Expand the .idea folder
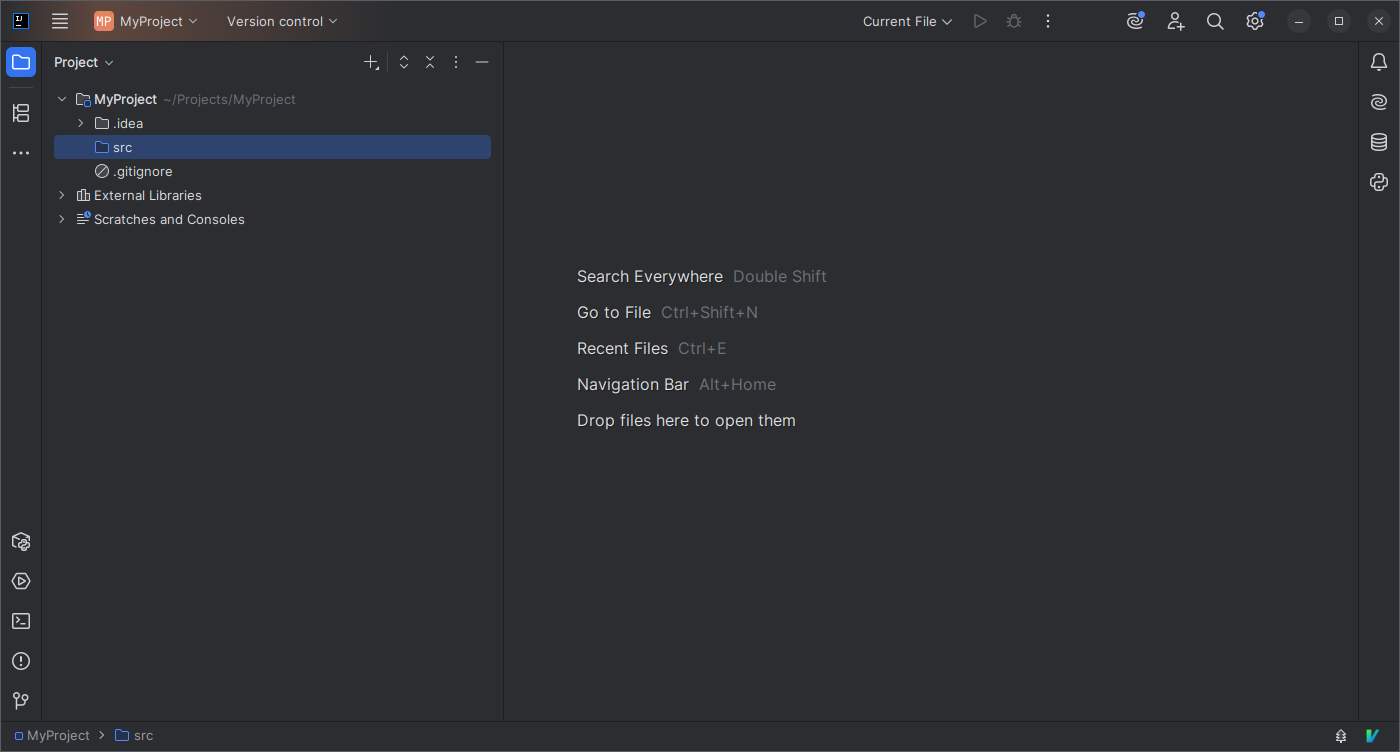Viewport: 1400px width, 752px height. [81, 123]
